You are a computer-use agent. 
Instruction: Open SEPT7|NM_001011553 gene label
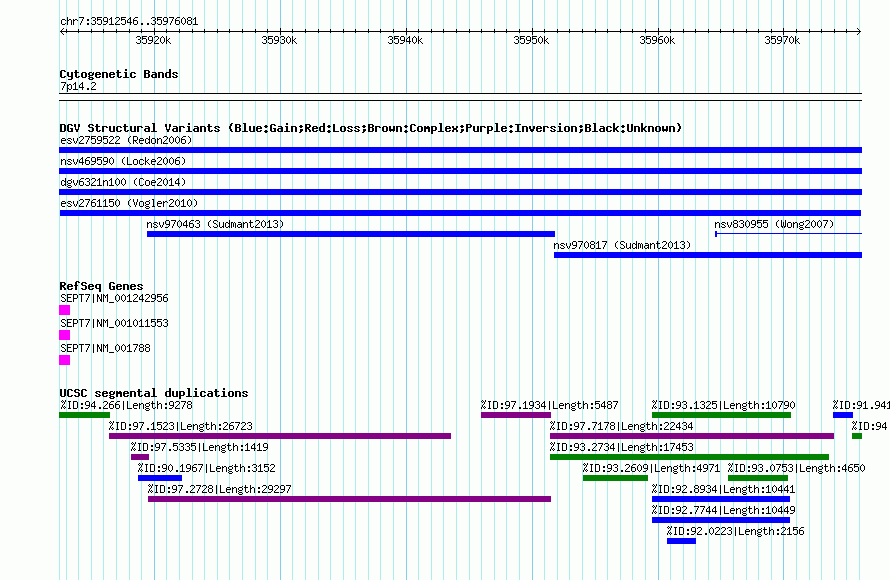[115, 323]
